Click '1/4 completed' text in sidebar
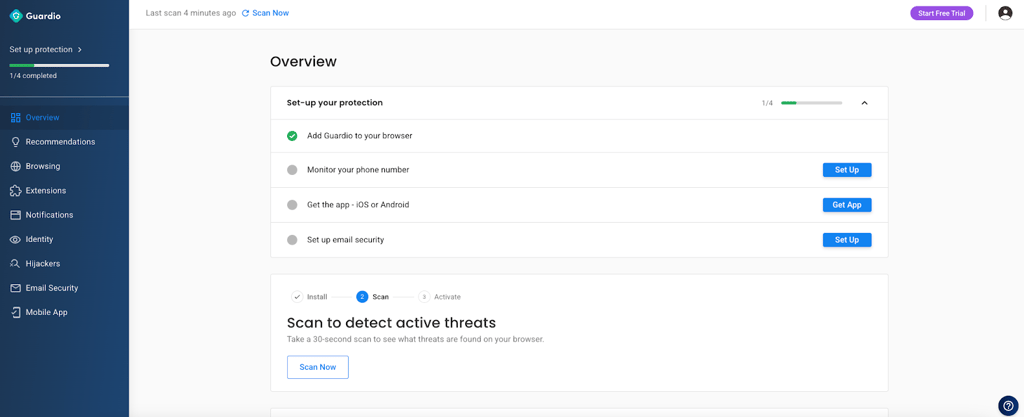 coord(33,76)
